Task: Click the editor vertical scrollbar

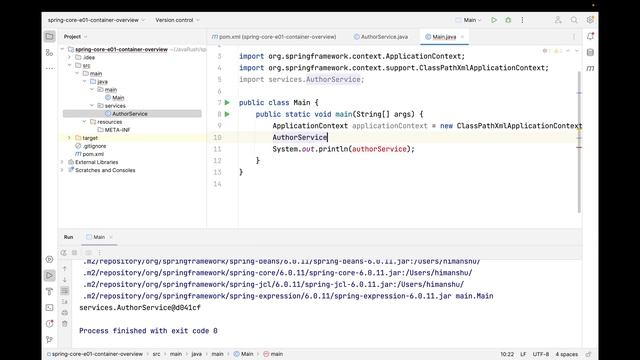Action: click(579, 142)
